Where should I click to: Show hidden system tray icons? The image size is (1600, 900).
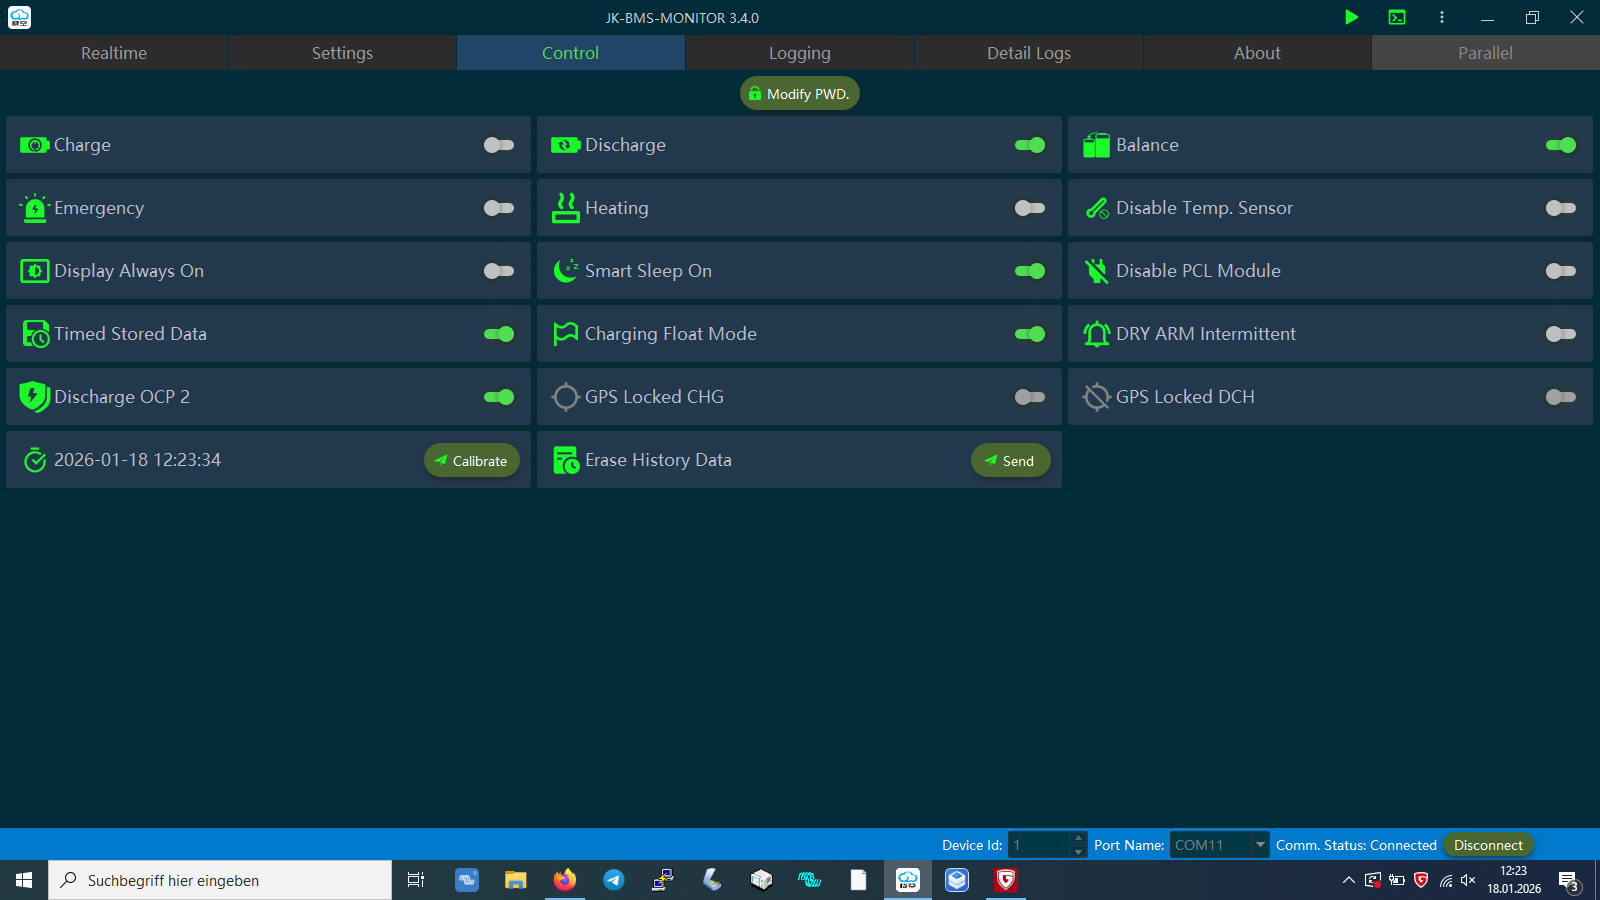1348,880
